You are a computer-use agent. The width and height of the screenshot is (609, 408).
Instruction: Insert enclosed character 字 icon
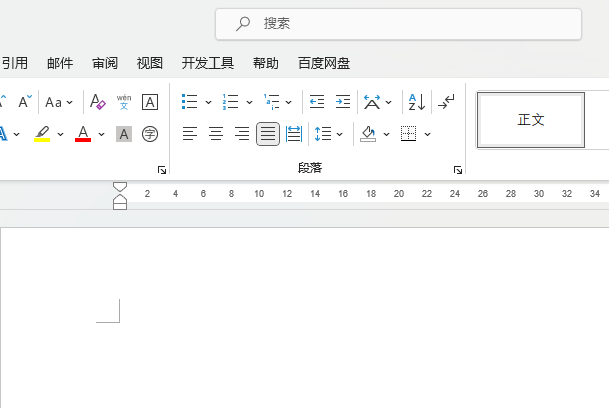point(150,134)
